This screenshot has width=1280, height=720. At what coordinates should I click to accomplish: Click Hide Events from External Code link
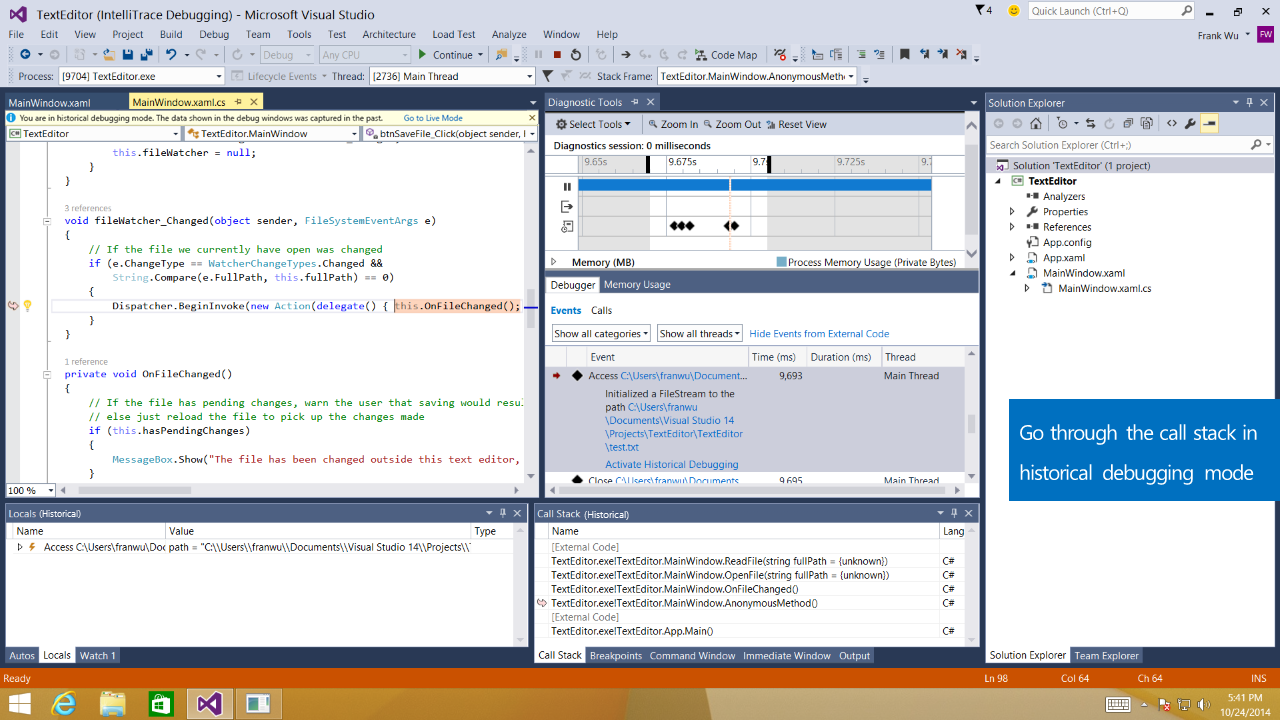tap(819, 334)
